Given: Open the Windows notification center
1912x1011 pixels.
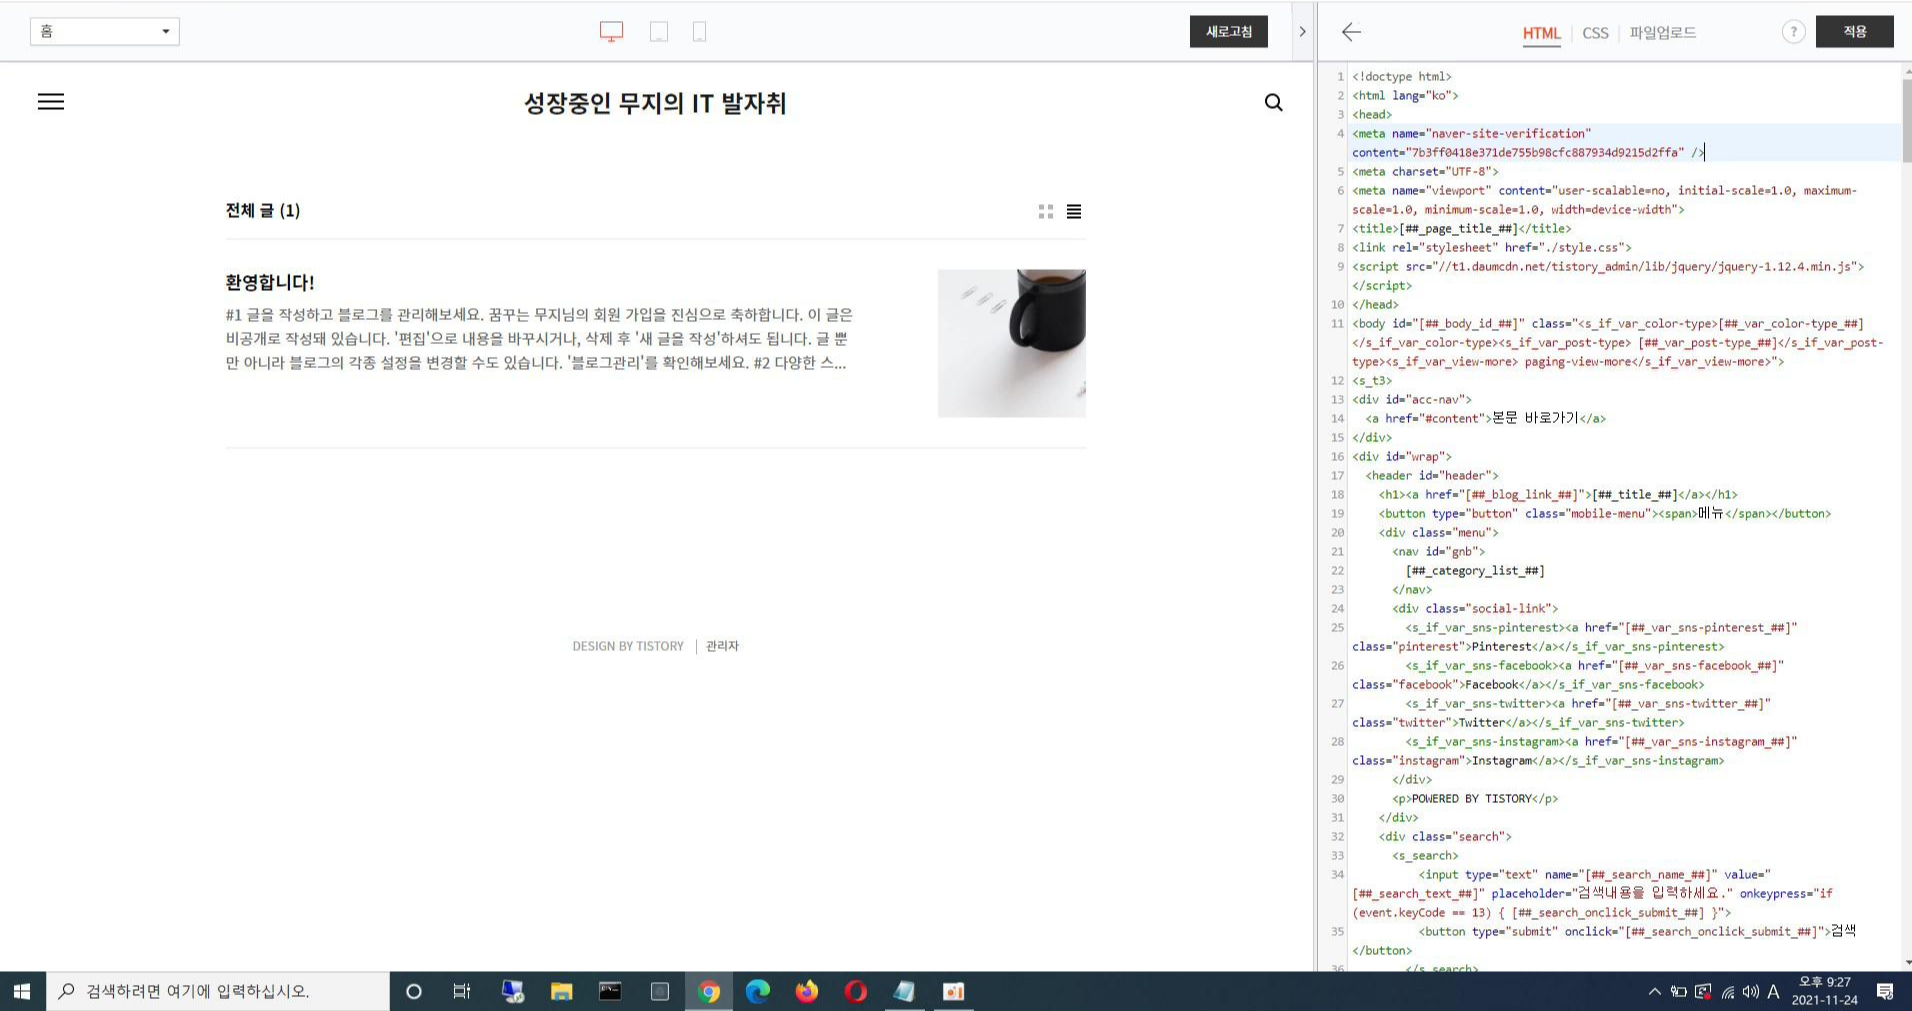Looking at the screenshot, I should pyautogui.click(x=1885, y=991).
